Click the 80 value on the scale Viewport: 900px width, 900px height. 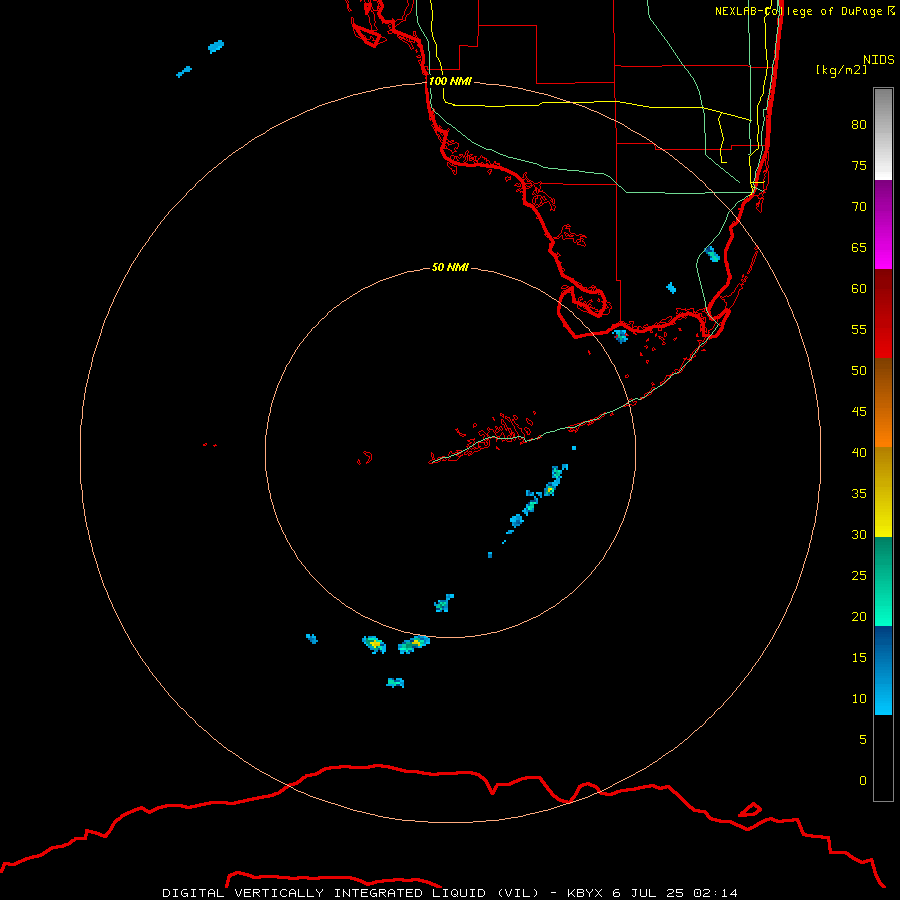coord(859,125)
